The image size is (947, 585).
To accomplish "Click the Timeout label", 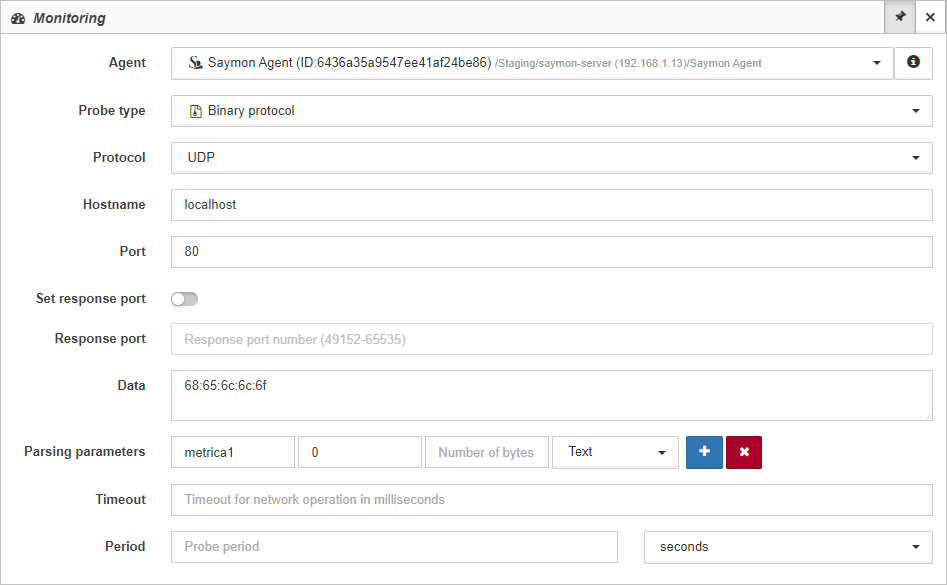I will (120, 499).
